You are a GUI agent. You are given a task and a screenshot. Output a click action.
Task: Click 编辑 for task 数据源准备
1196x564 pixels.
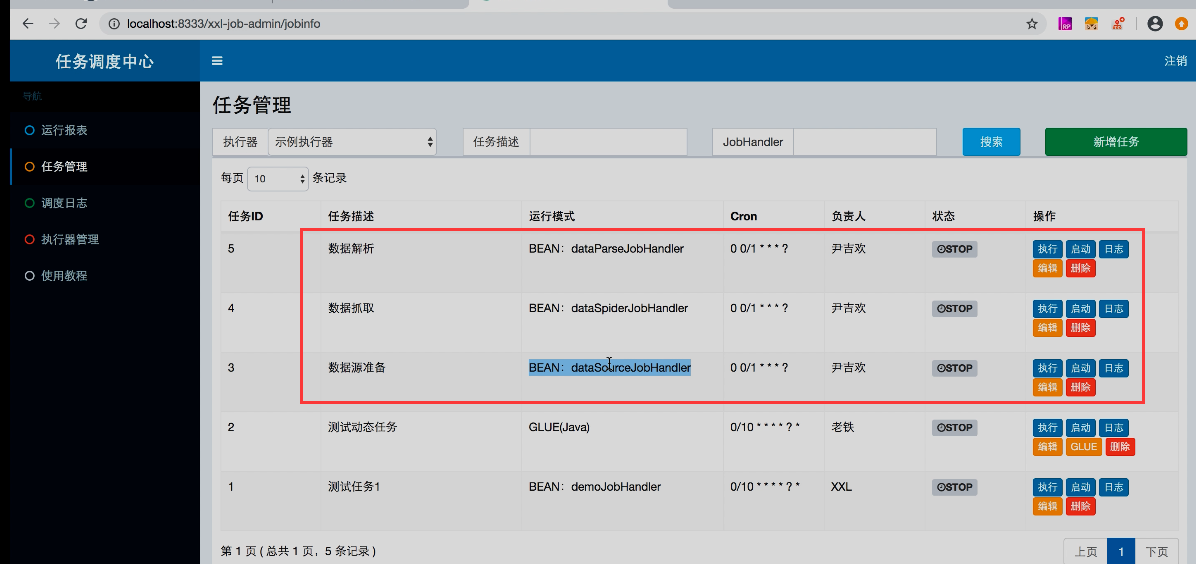click(x=1047, y=387)
